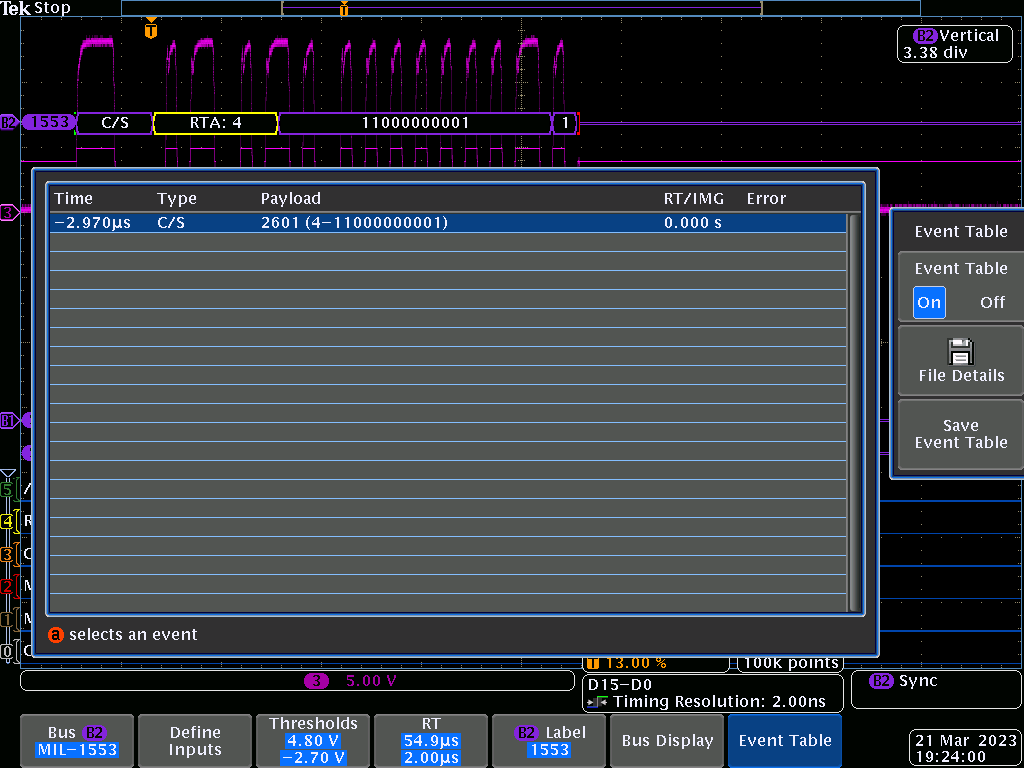The image size is (1024, 768).
Task: Turn Event Table On
Action: [929, 302]
